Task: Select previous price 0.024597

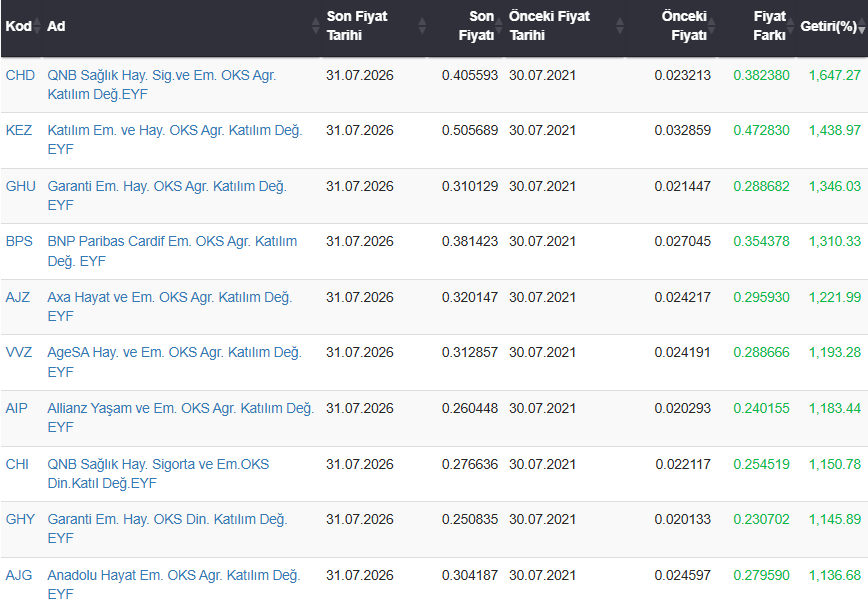Action: tap(683, 575)
